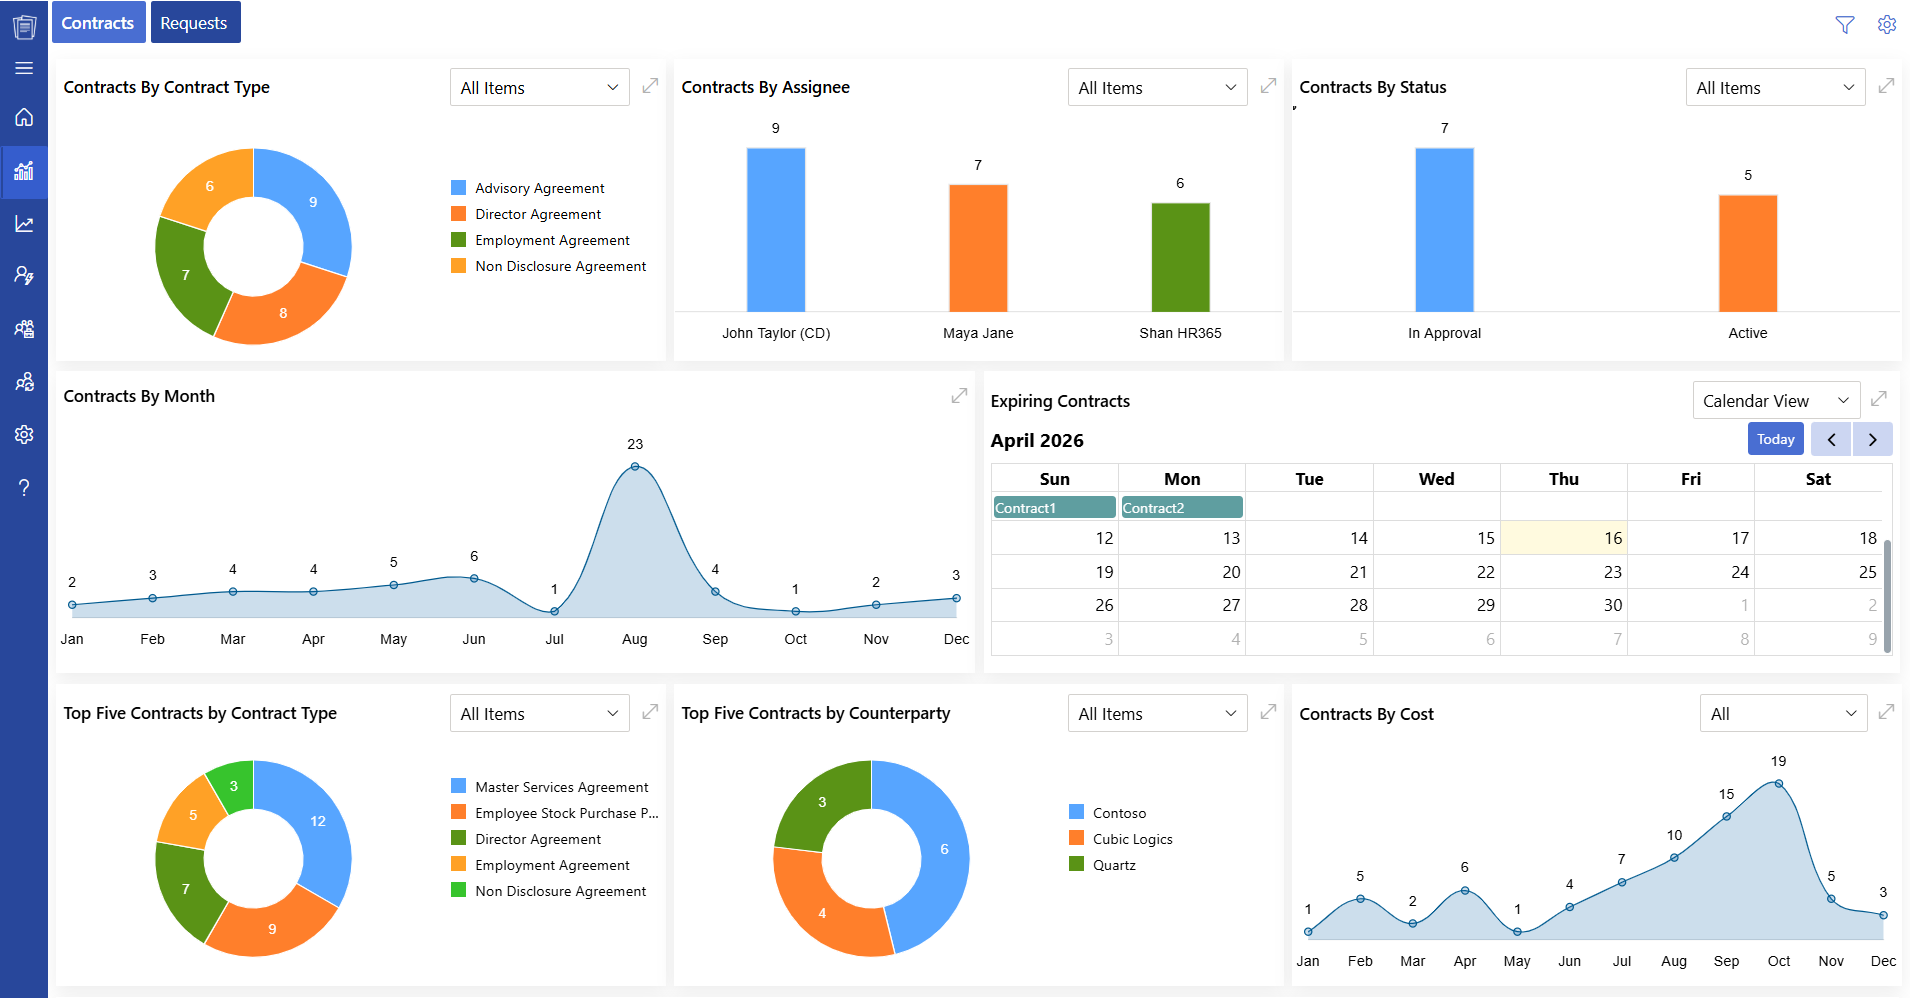Image resolution: width=1910 pixels, height=998 pixels.
Task: Click the Help question mark icon
Action: (x=24, y=488)
